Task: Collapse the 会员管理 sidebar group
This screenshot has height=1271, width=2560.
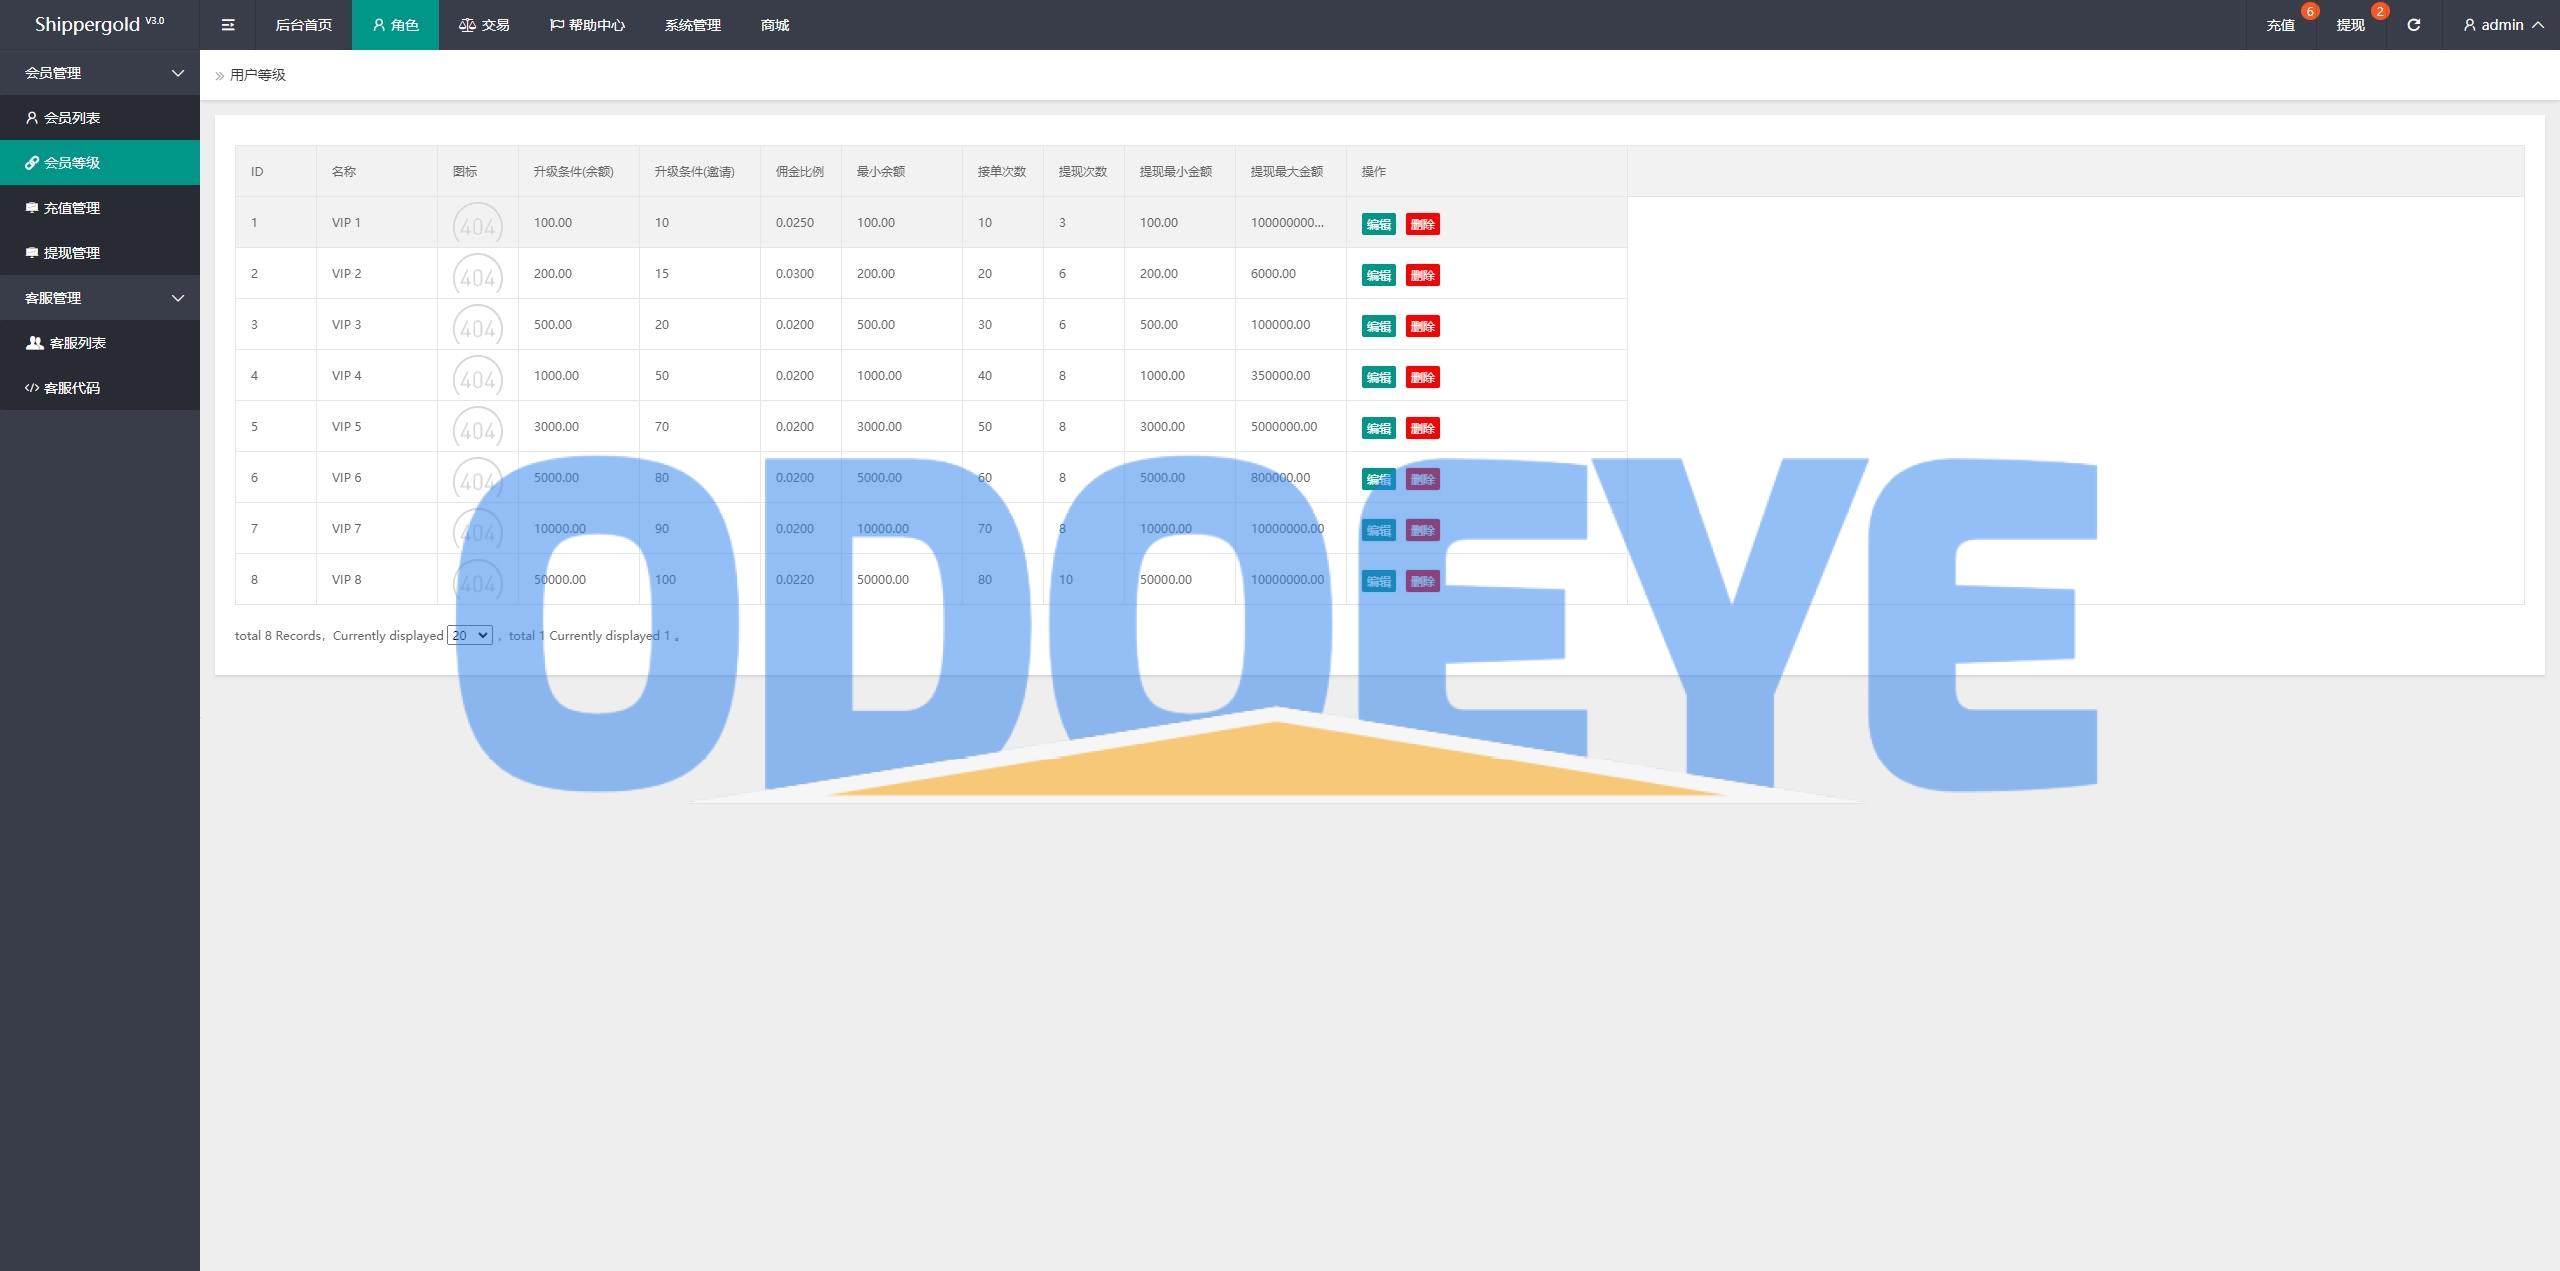Action: coord(100,73)
